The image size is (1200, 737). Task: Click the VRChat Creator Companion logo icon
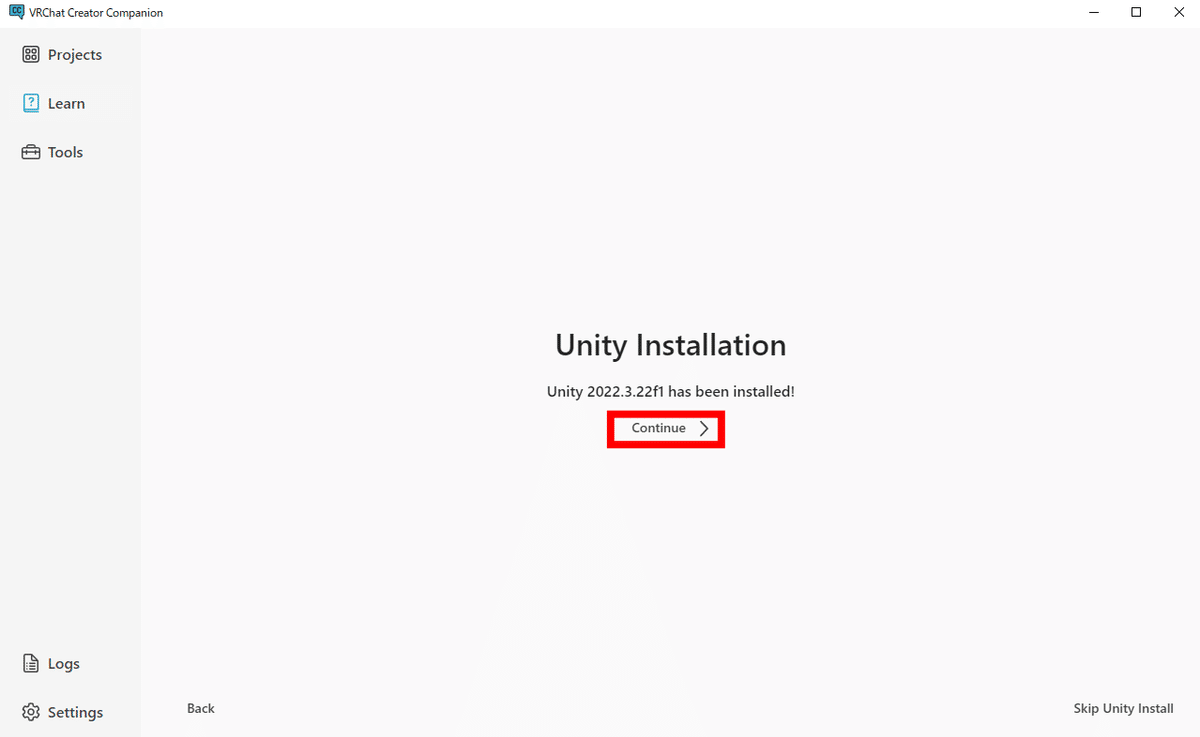click(16, 12)
